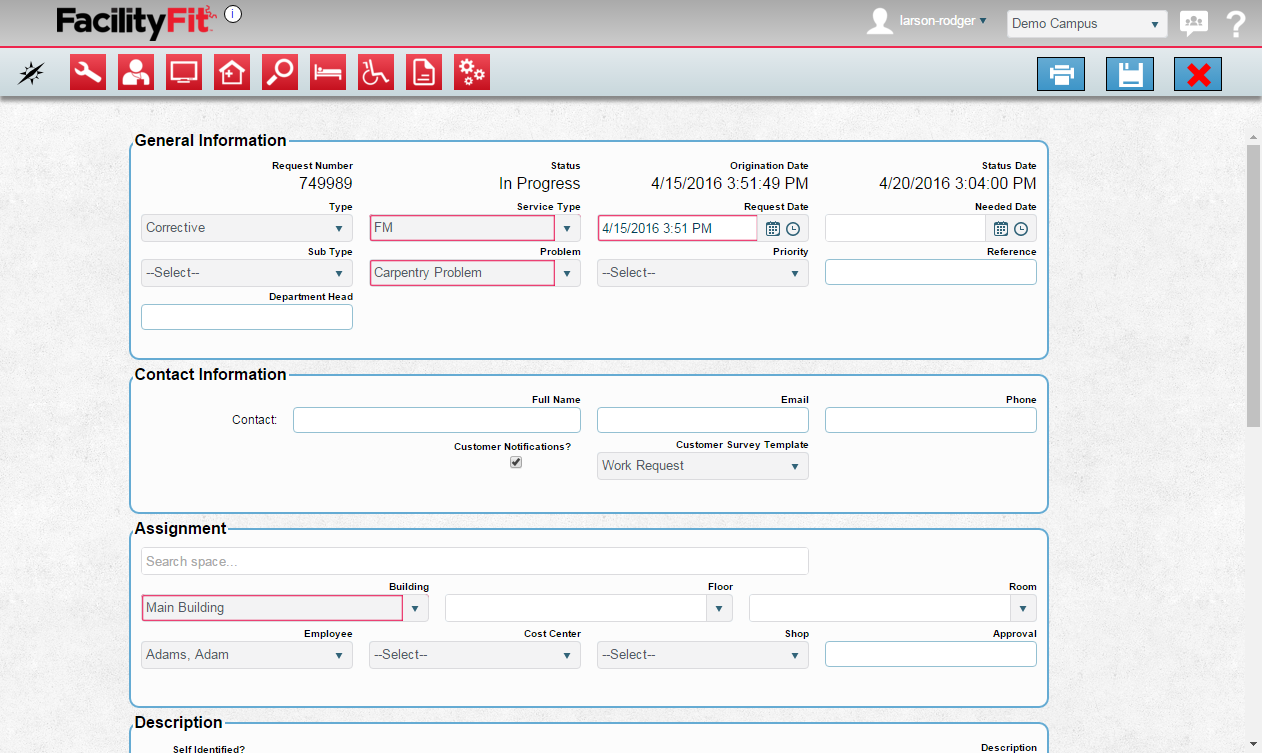Click the monitor icon in toolbar
The width and height of the screenshot is (1262, 753).
tap(184, 72)
